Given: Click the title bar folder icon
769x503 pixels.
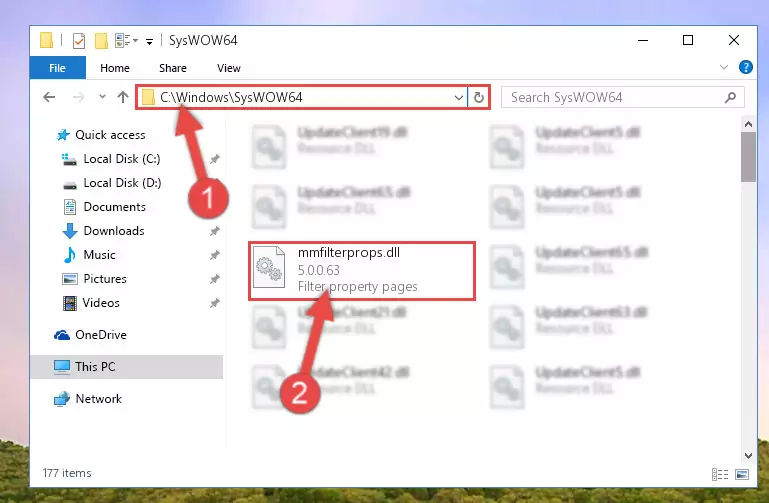Looking at the screenshot, I should pos(46,41).
